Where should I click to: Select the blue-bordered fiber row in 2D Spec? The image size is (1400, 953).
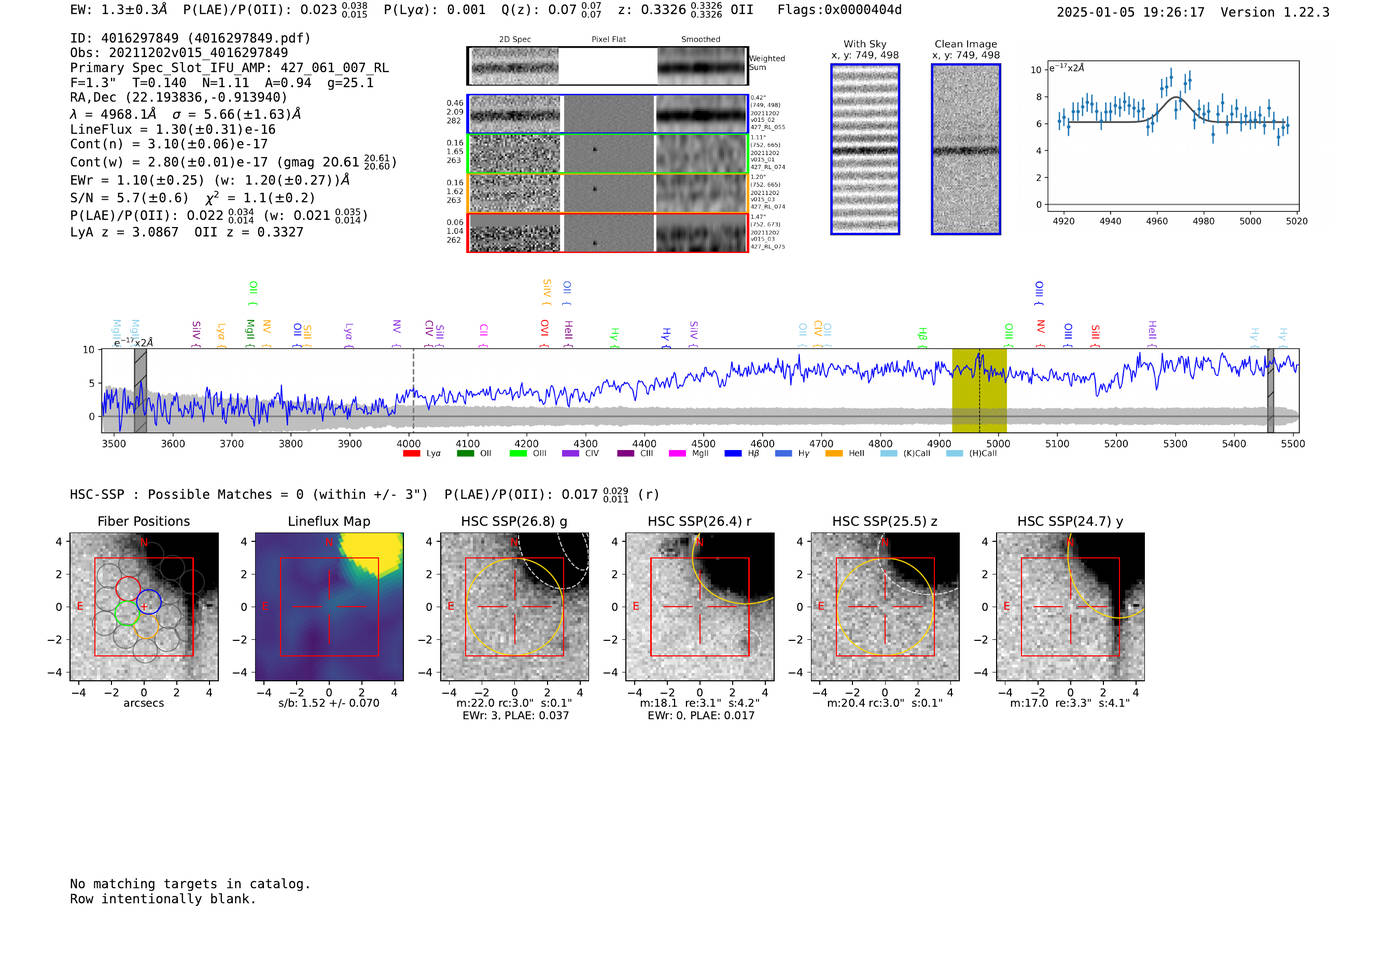pyautogui.click(x=608, y=114)
